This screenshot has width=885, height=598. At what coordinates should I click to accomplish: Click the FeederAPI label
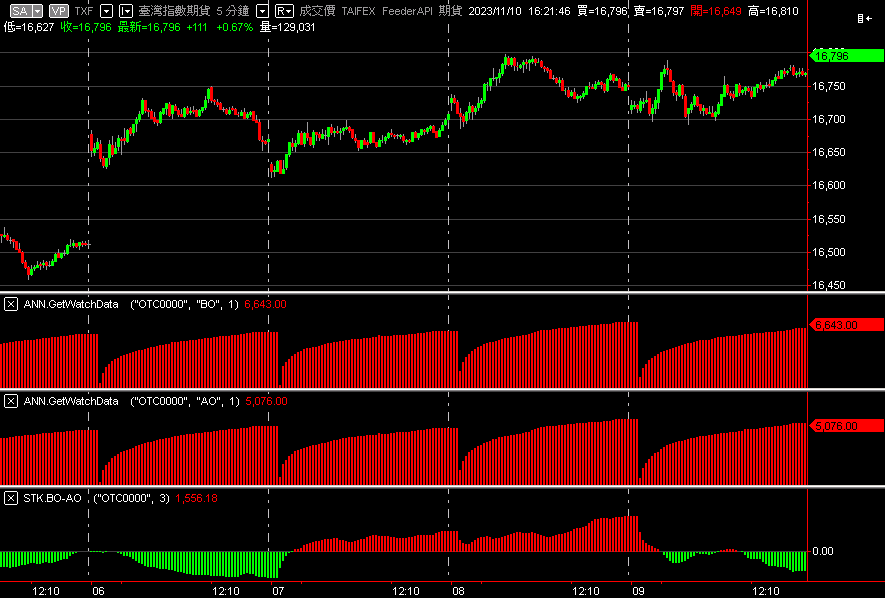(407, 11)
